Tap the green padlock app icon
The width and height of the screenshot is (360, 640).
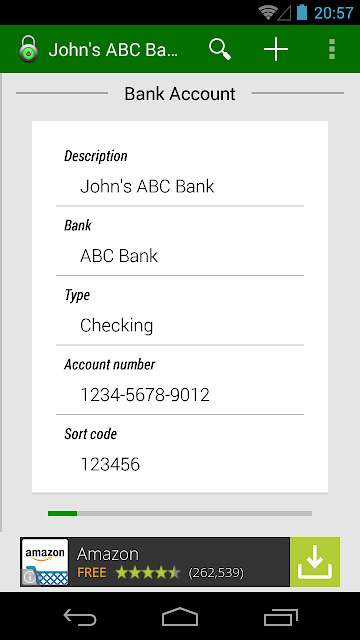pyautogui.click(x=28, y=49)
